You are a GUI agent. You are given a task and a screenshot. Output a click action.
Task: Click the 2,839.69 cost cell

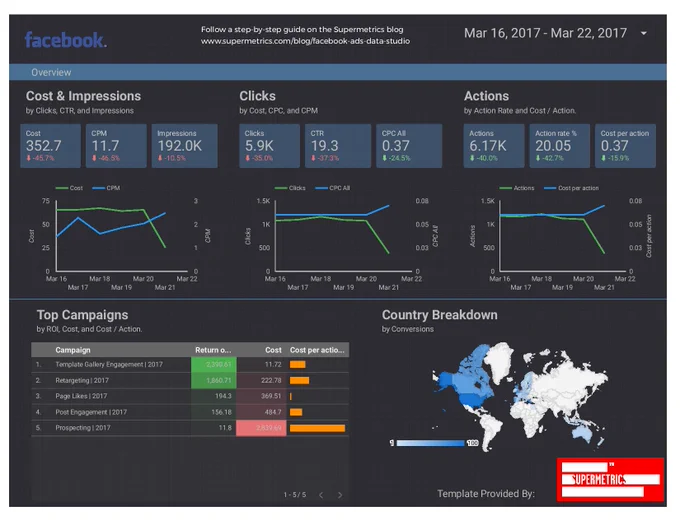(261, 428)
